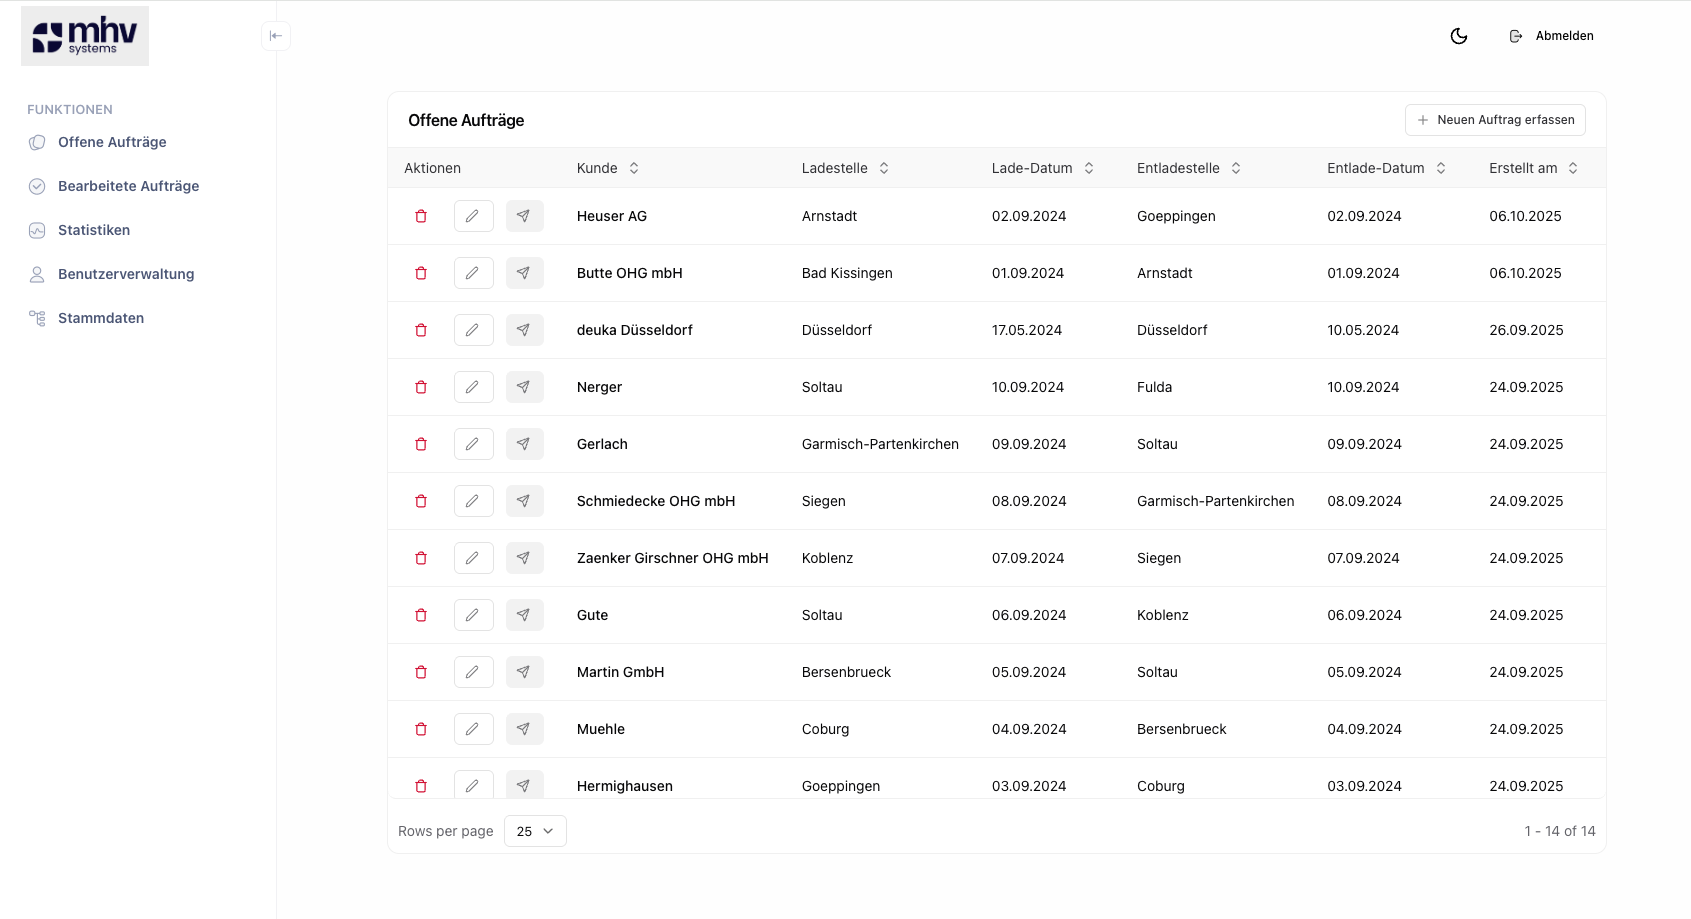
Task: Send the deuka Düsseldorf order
Action: click(524, 330)
